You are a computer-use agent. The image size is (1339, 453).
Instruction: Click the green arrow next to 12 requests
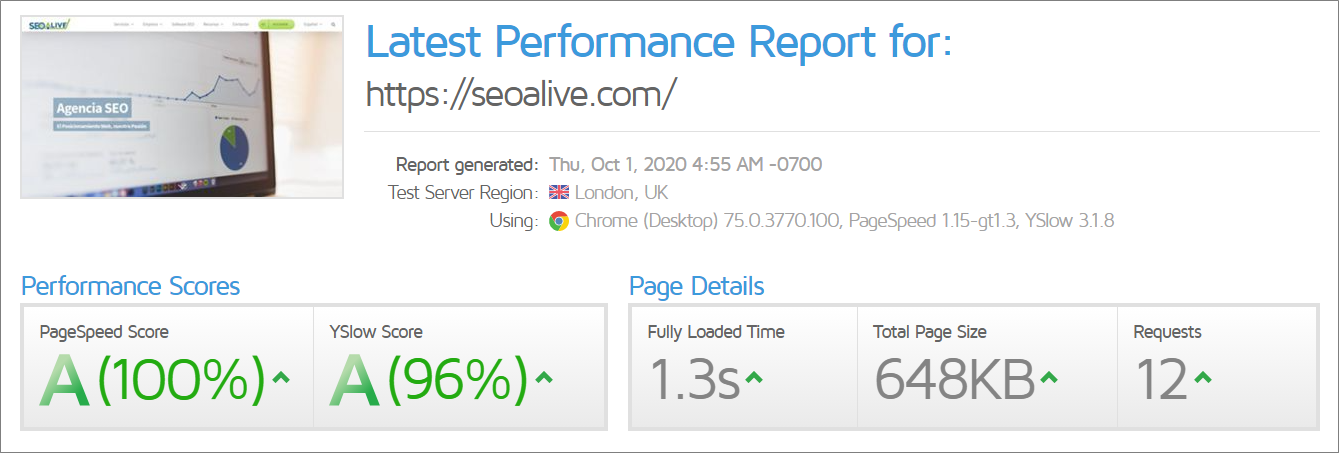pos(1203,378)
